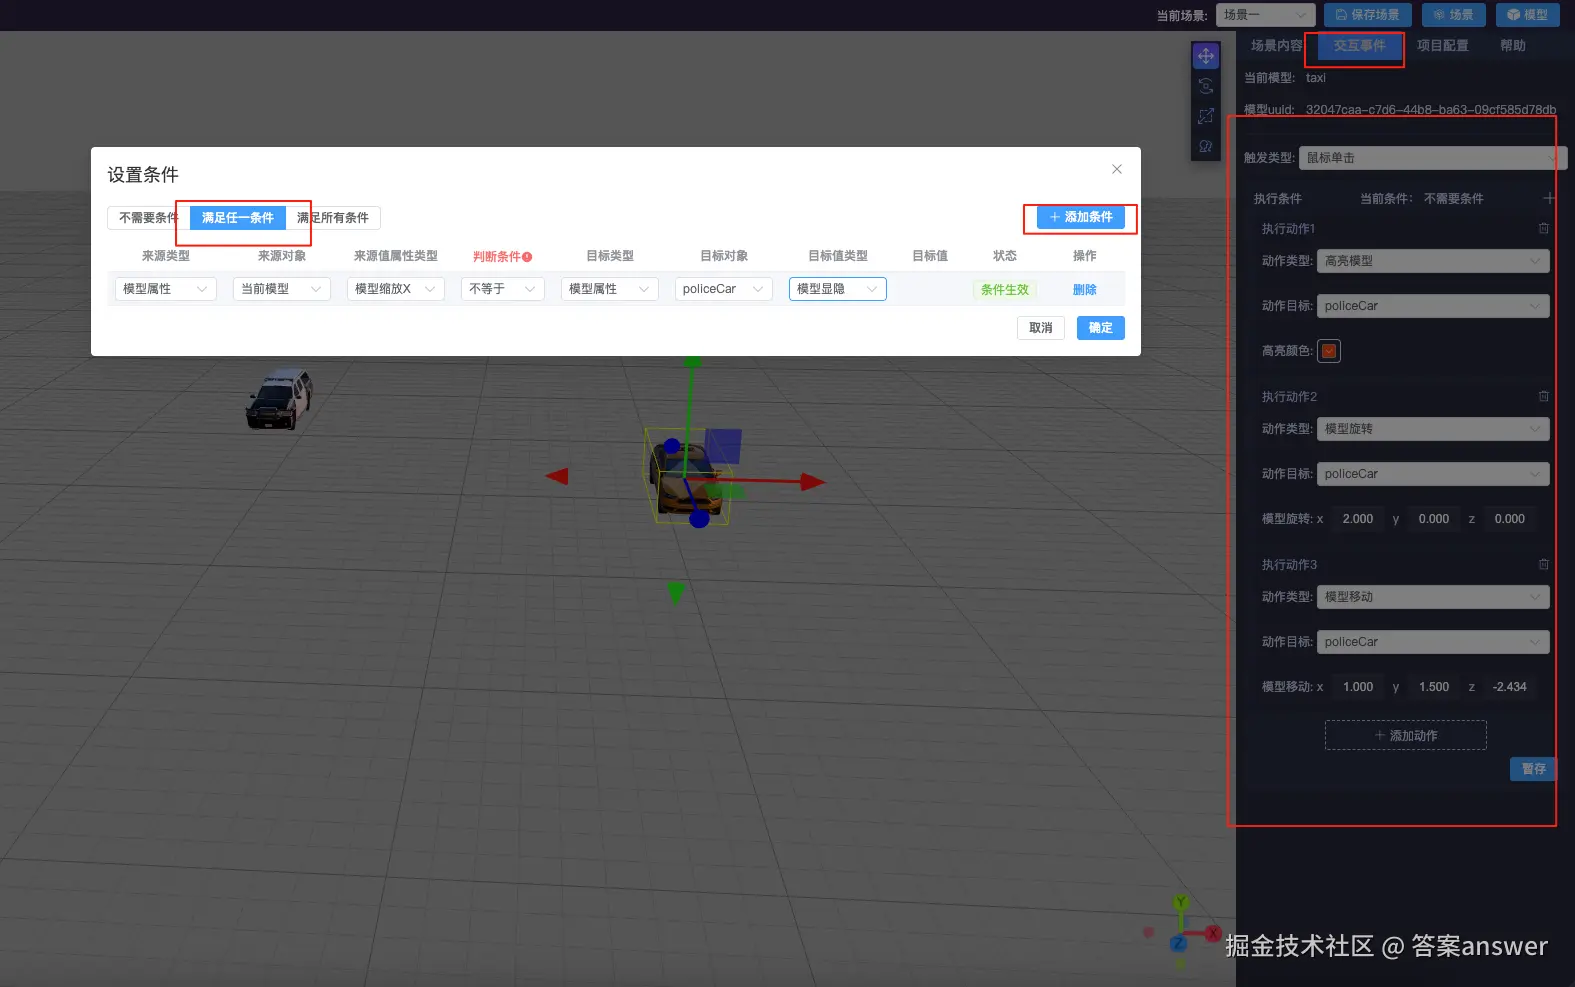Open the 来源值属性类型 dropdown showing 模型缩放X
1575x987 pixels.
tap(396, 289)
